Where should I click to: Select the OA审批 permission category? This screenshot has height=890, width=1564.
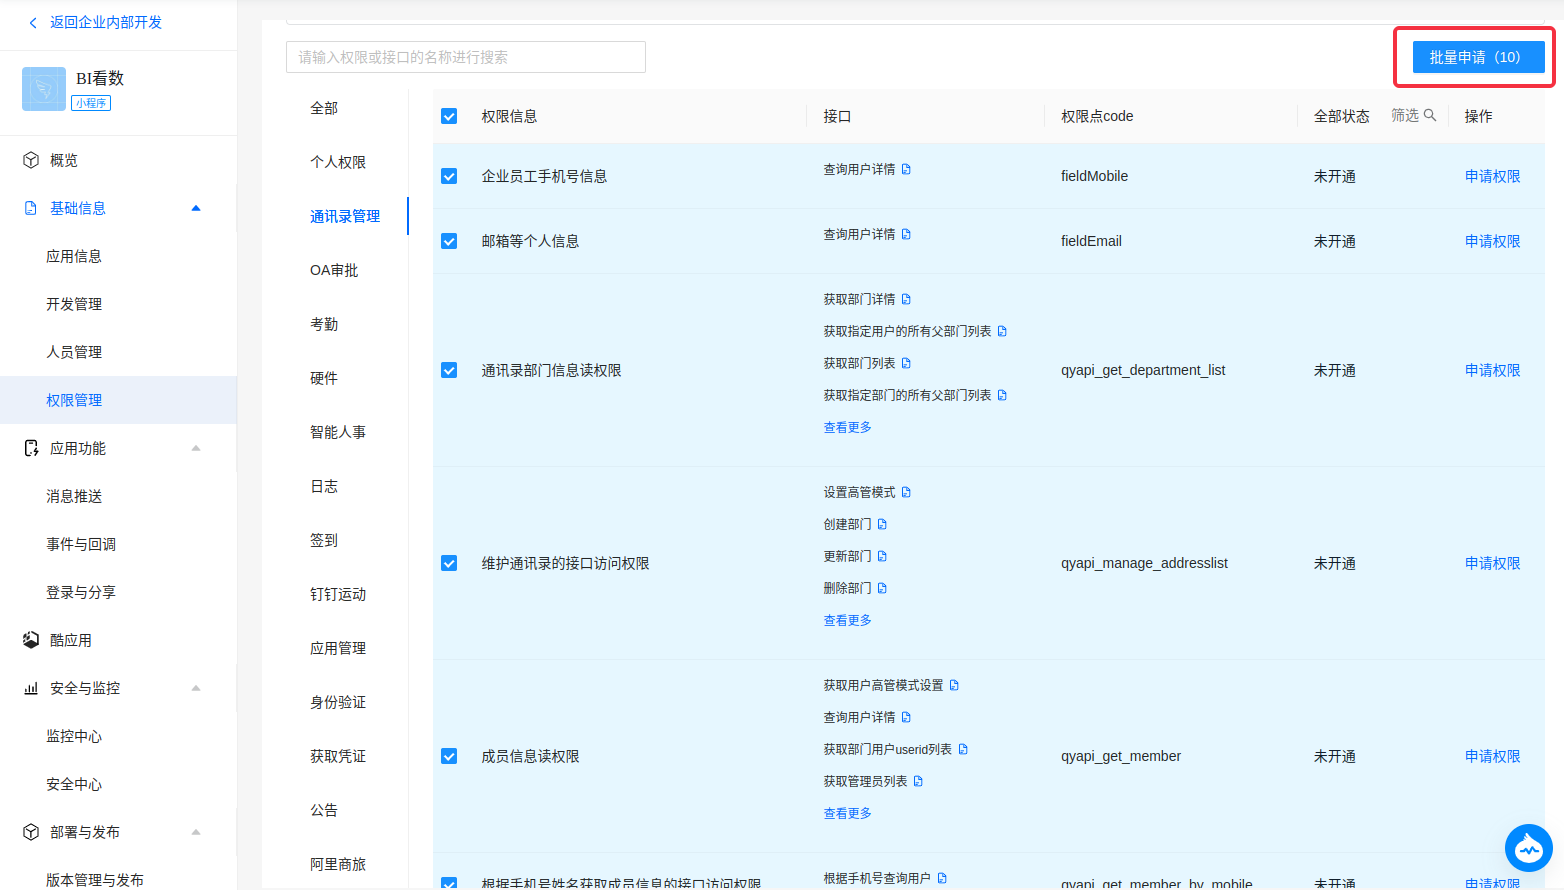(334, 270)
